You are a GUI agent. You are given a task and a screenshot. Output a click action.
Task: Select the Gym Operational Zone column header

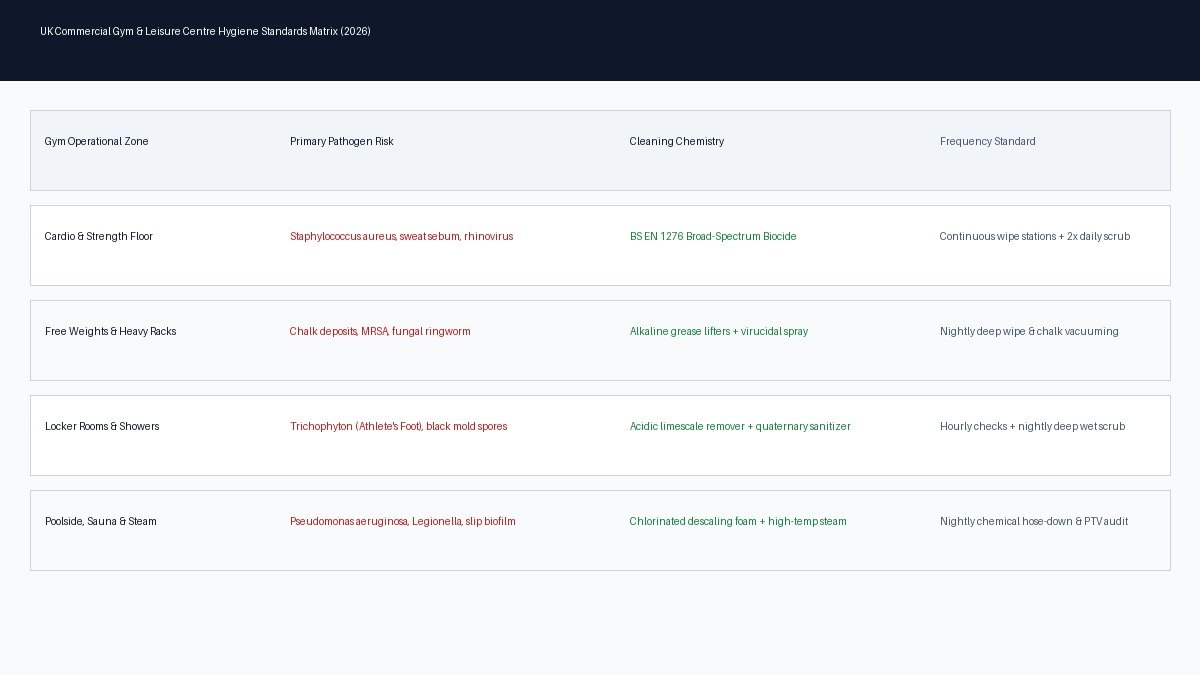click(96, 142)
